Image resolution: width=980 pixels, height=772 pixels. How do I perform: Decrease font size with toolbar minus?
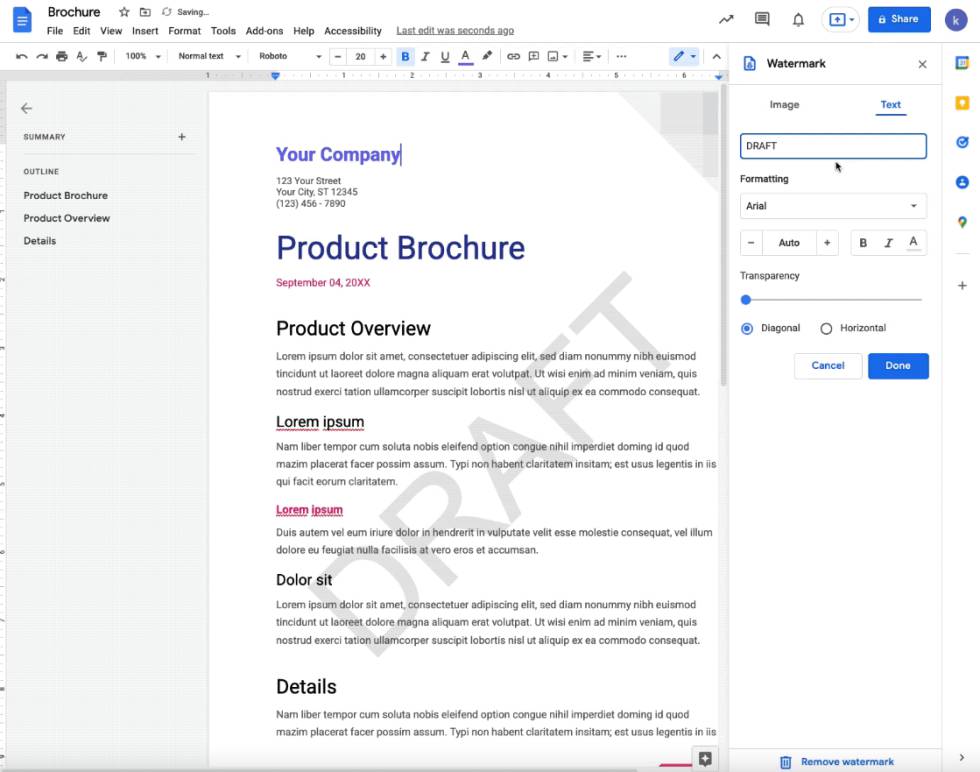click(338, 56)
